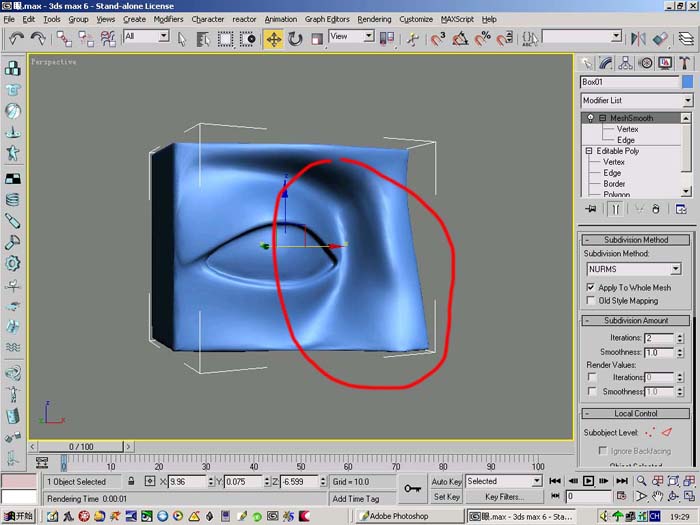Select the Rectangular Selection Region tool
This screenshot has height=525, width=700.
click(225, 39)
